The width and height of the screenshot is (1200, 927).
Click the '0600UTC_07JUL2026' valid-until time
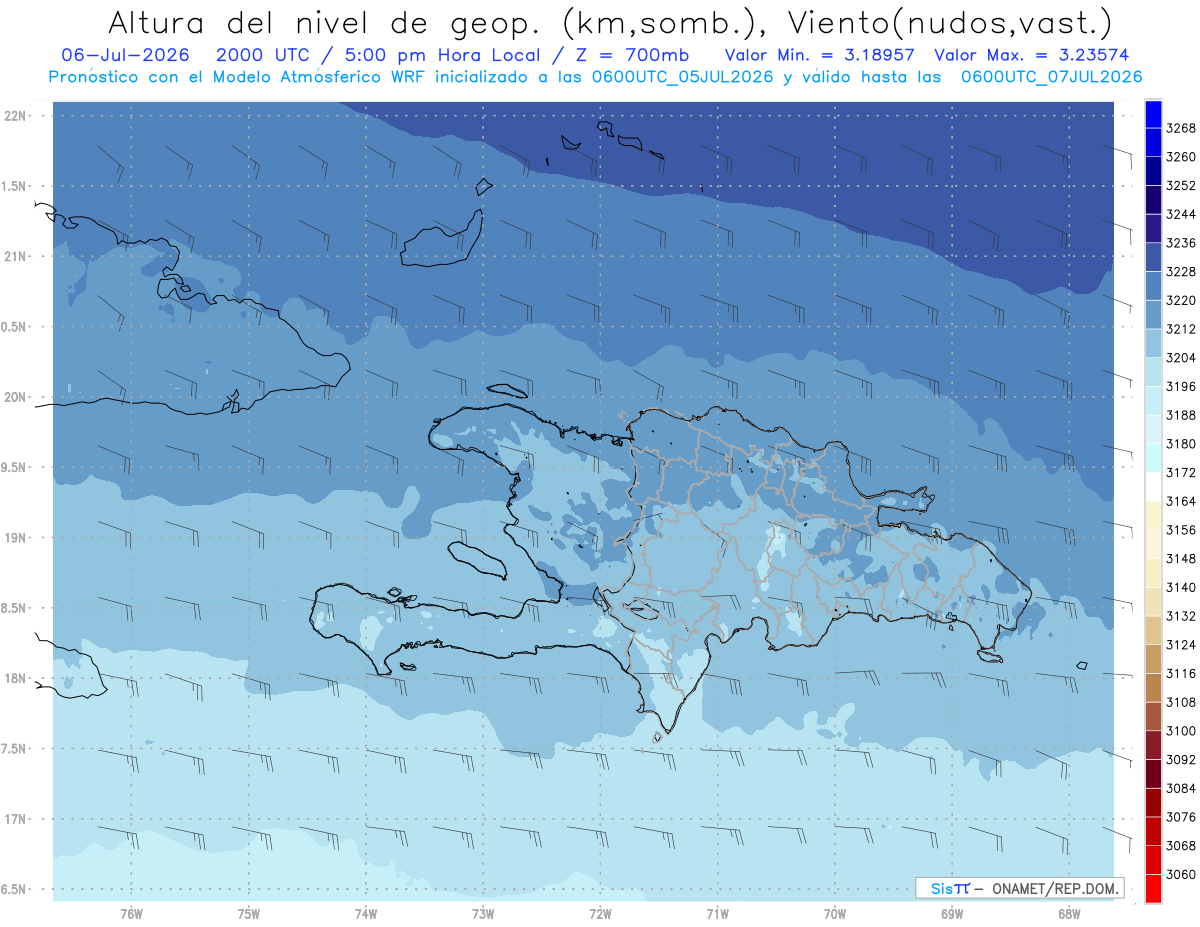click(x=1051, y=76)
